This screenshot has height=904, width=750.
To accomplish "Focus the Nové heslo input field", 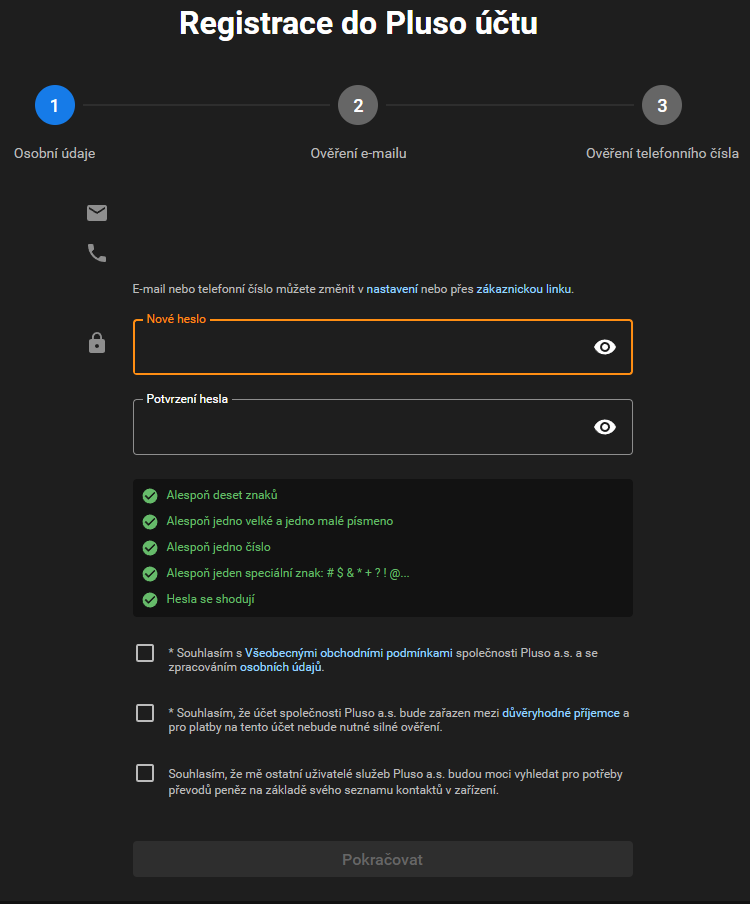I will click(383, 347).
